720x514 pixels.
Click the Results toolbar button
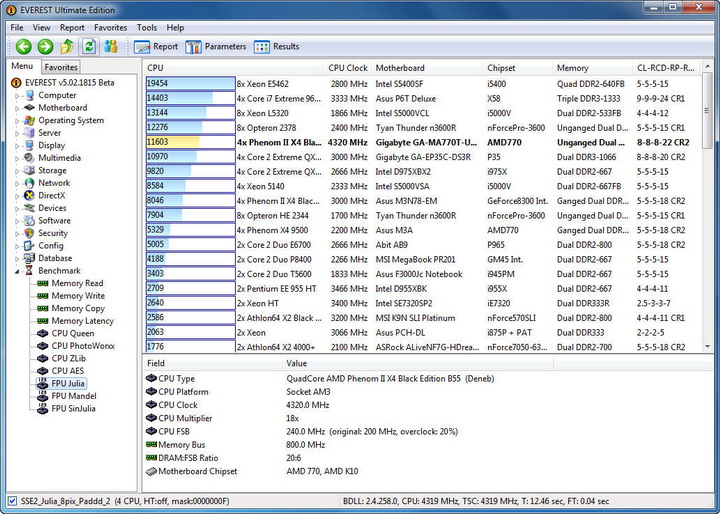(276, 46)
